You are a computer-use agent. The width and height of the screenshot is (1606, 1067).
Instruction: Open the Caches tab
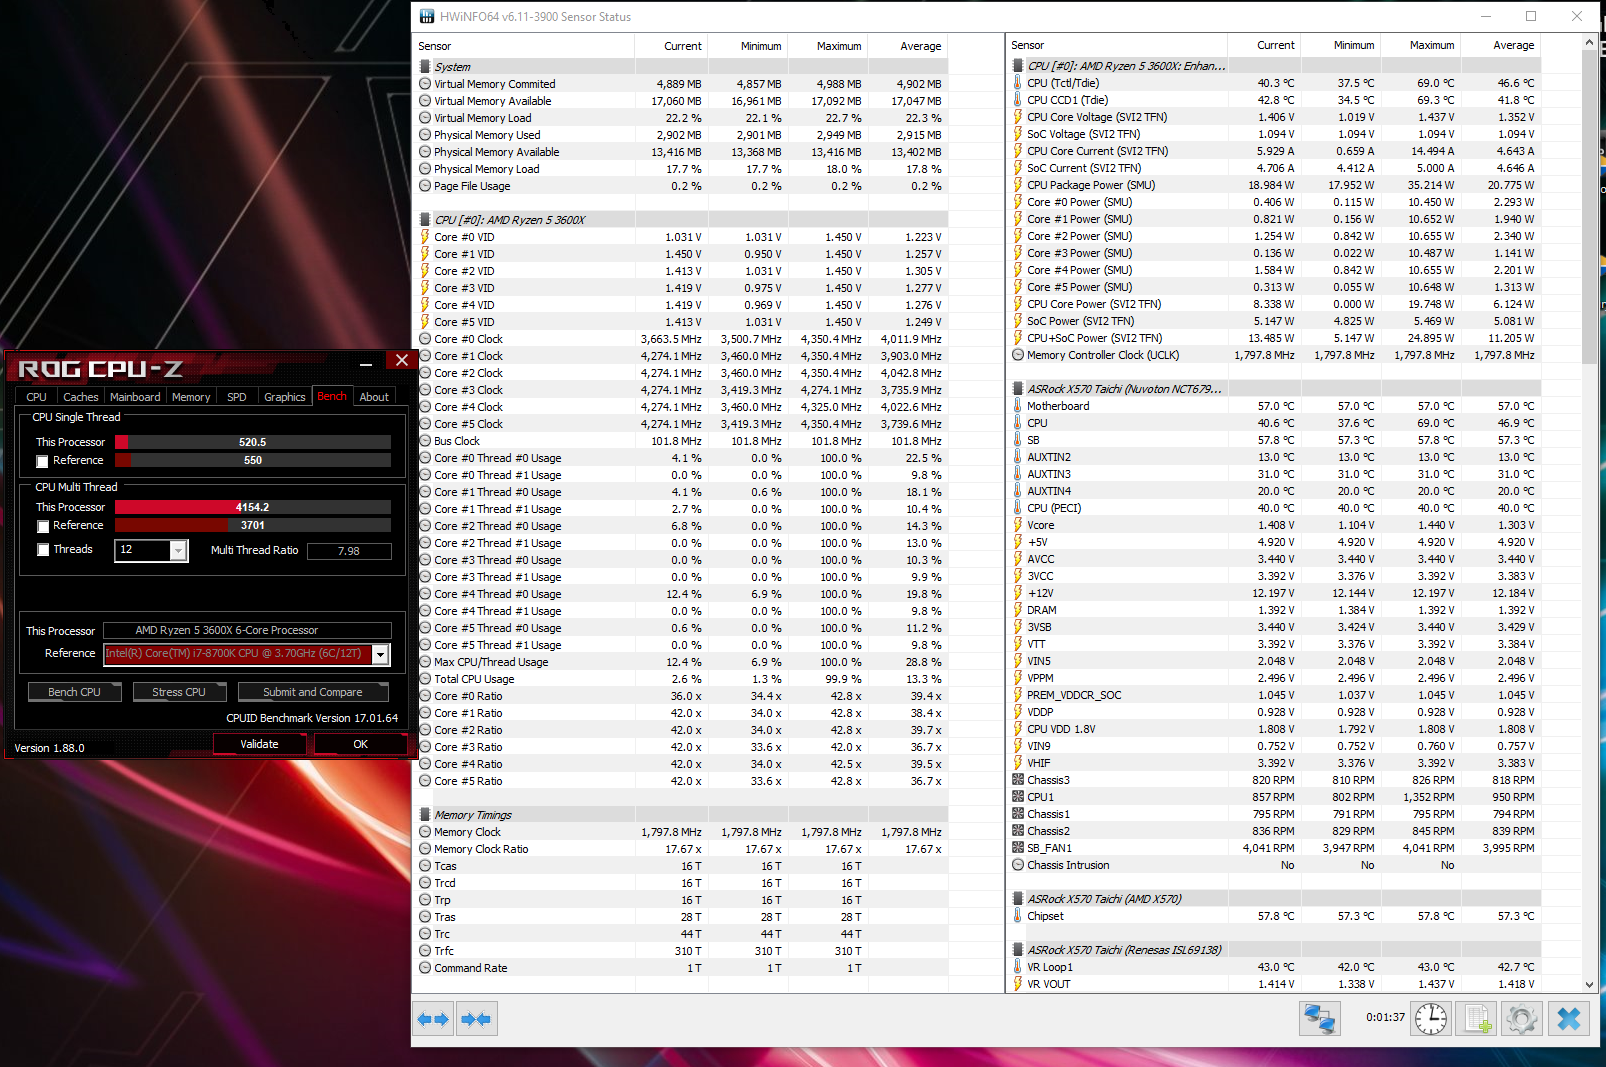click(81, 397)
